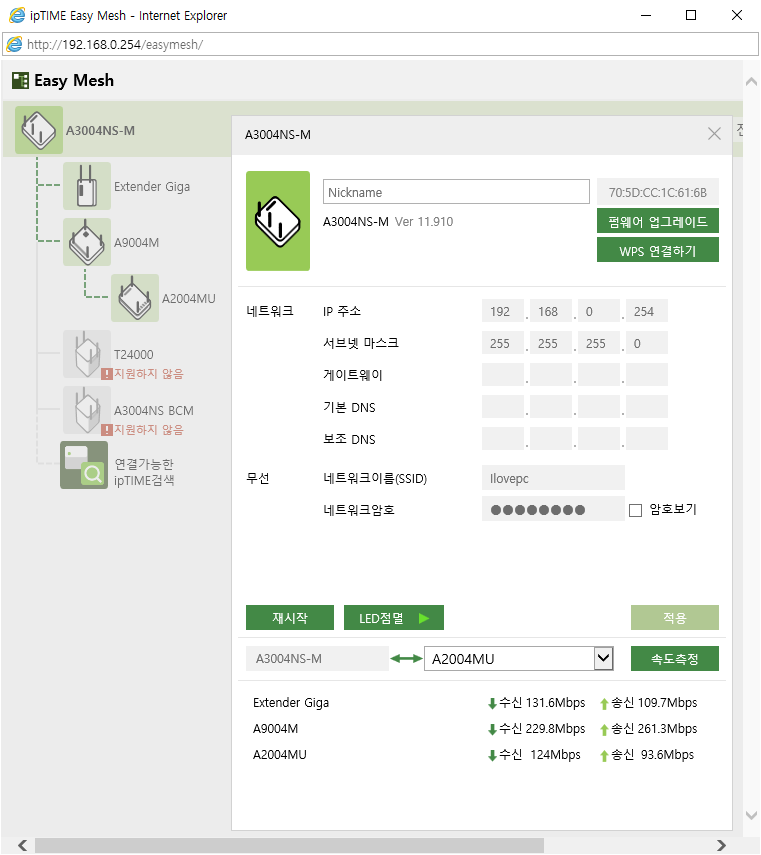Image resolution: width=761 pixels, height=855 pixels.
Task: Click the horizontal scrollbar left arrow
Action: 22,845
